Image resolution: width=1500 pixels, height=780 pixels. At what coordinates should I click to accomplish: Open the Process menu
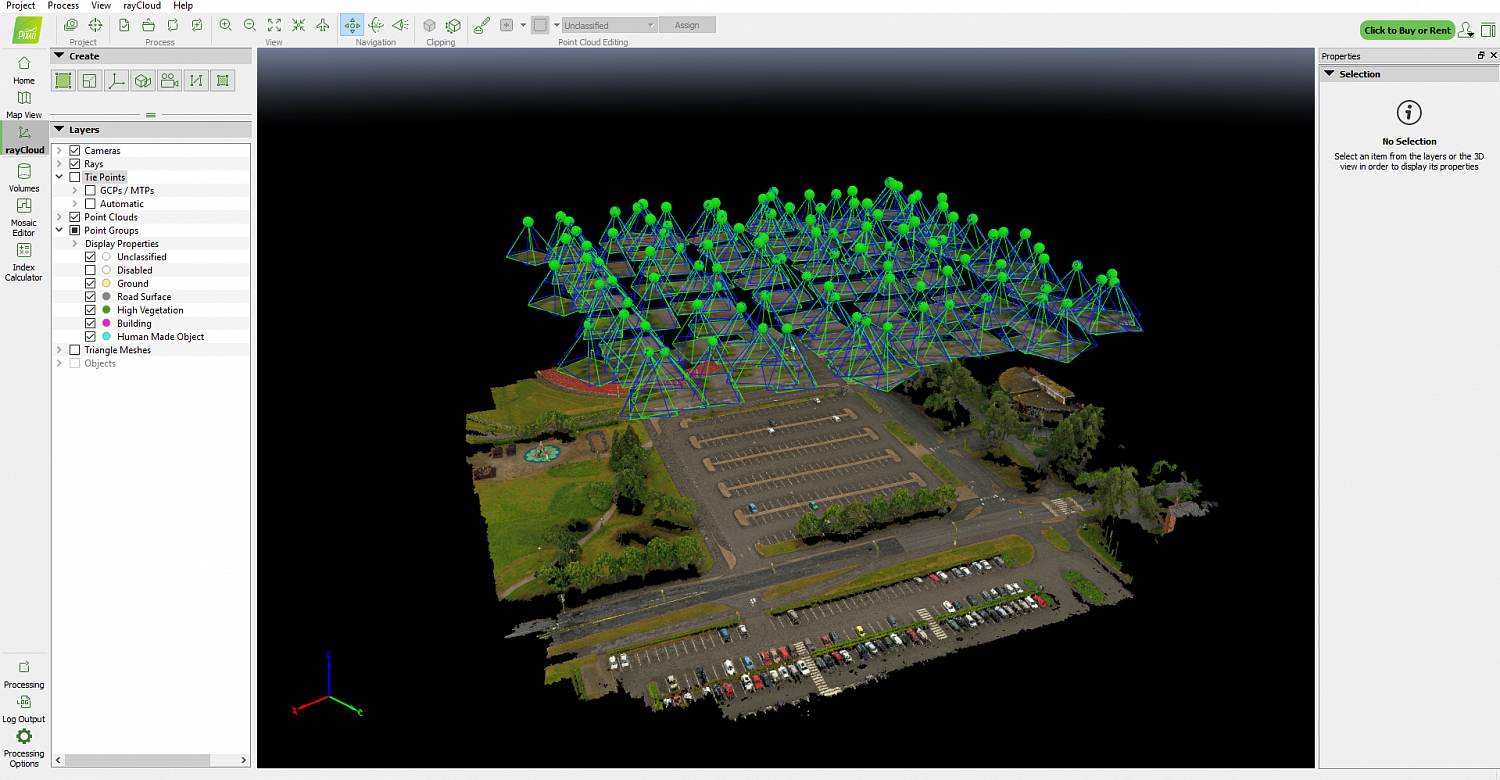click(63, 6)
